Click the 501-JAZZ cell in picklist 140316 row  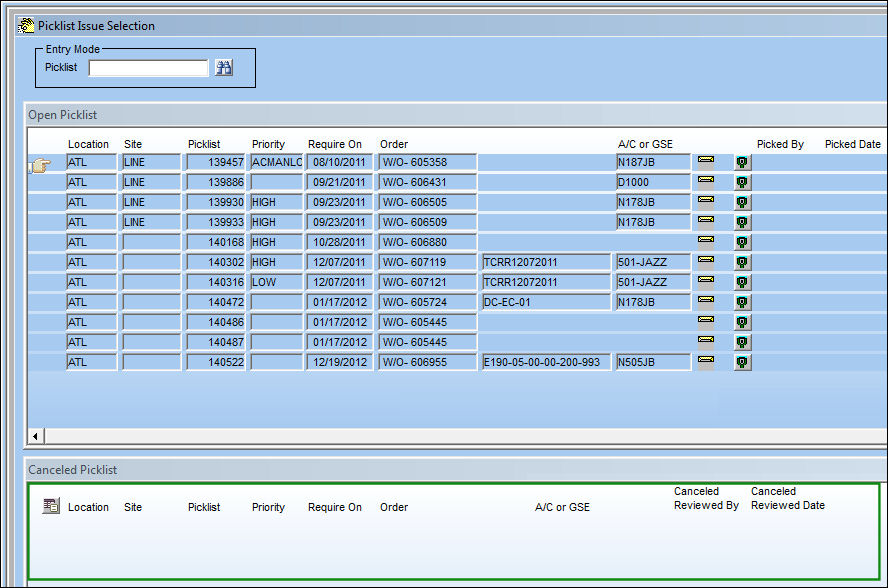(x=654, y=282)
